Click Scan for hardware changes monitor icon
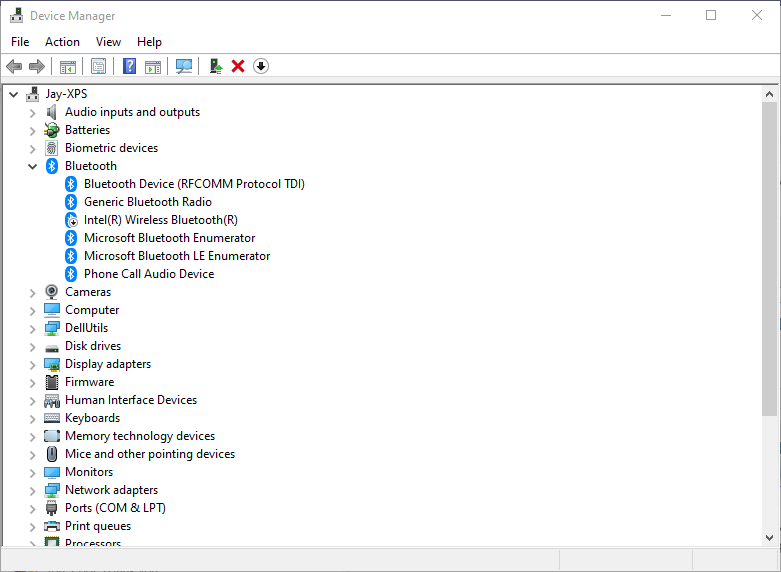Image resolution: width=781 pixels, height=572 pixels. [184, 66]
